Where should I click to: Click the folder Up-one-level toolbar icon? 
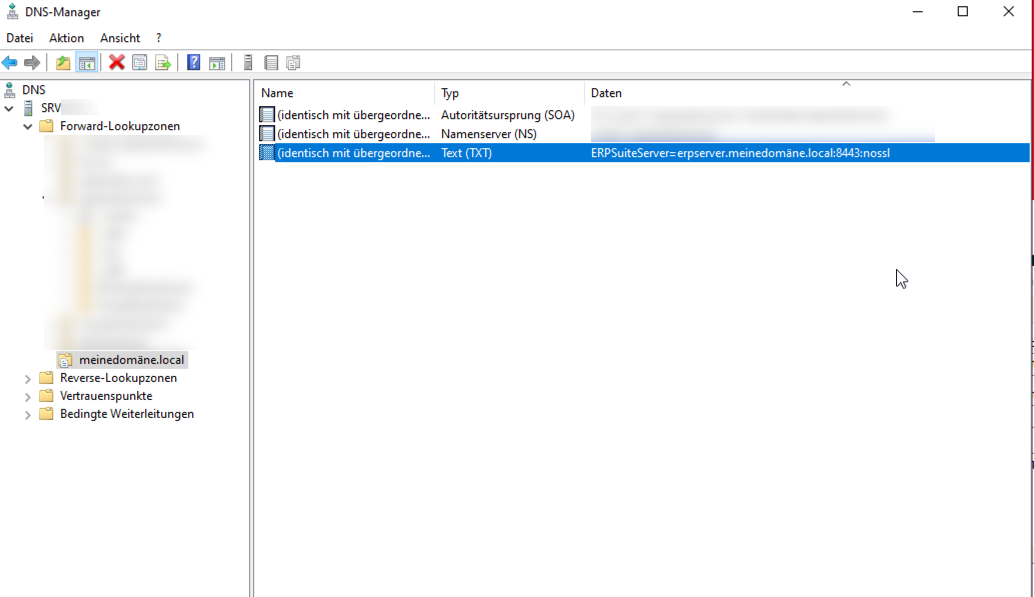pyautogui.click(x=63, y=63)
